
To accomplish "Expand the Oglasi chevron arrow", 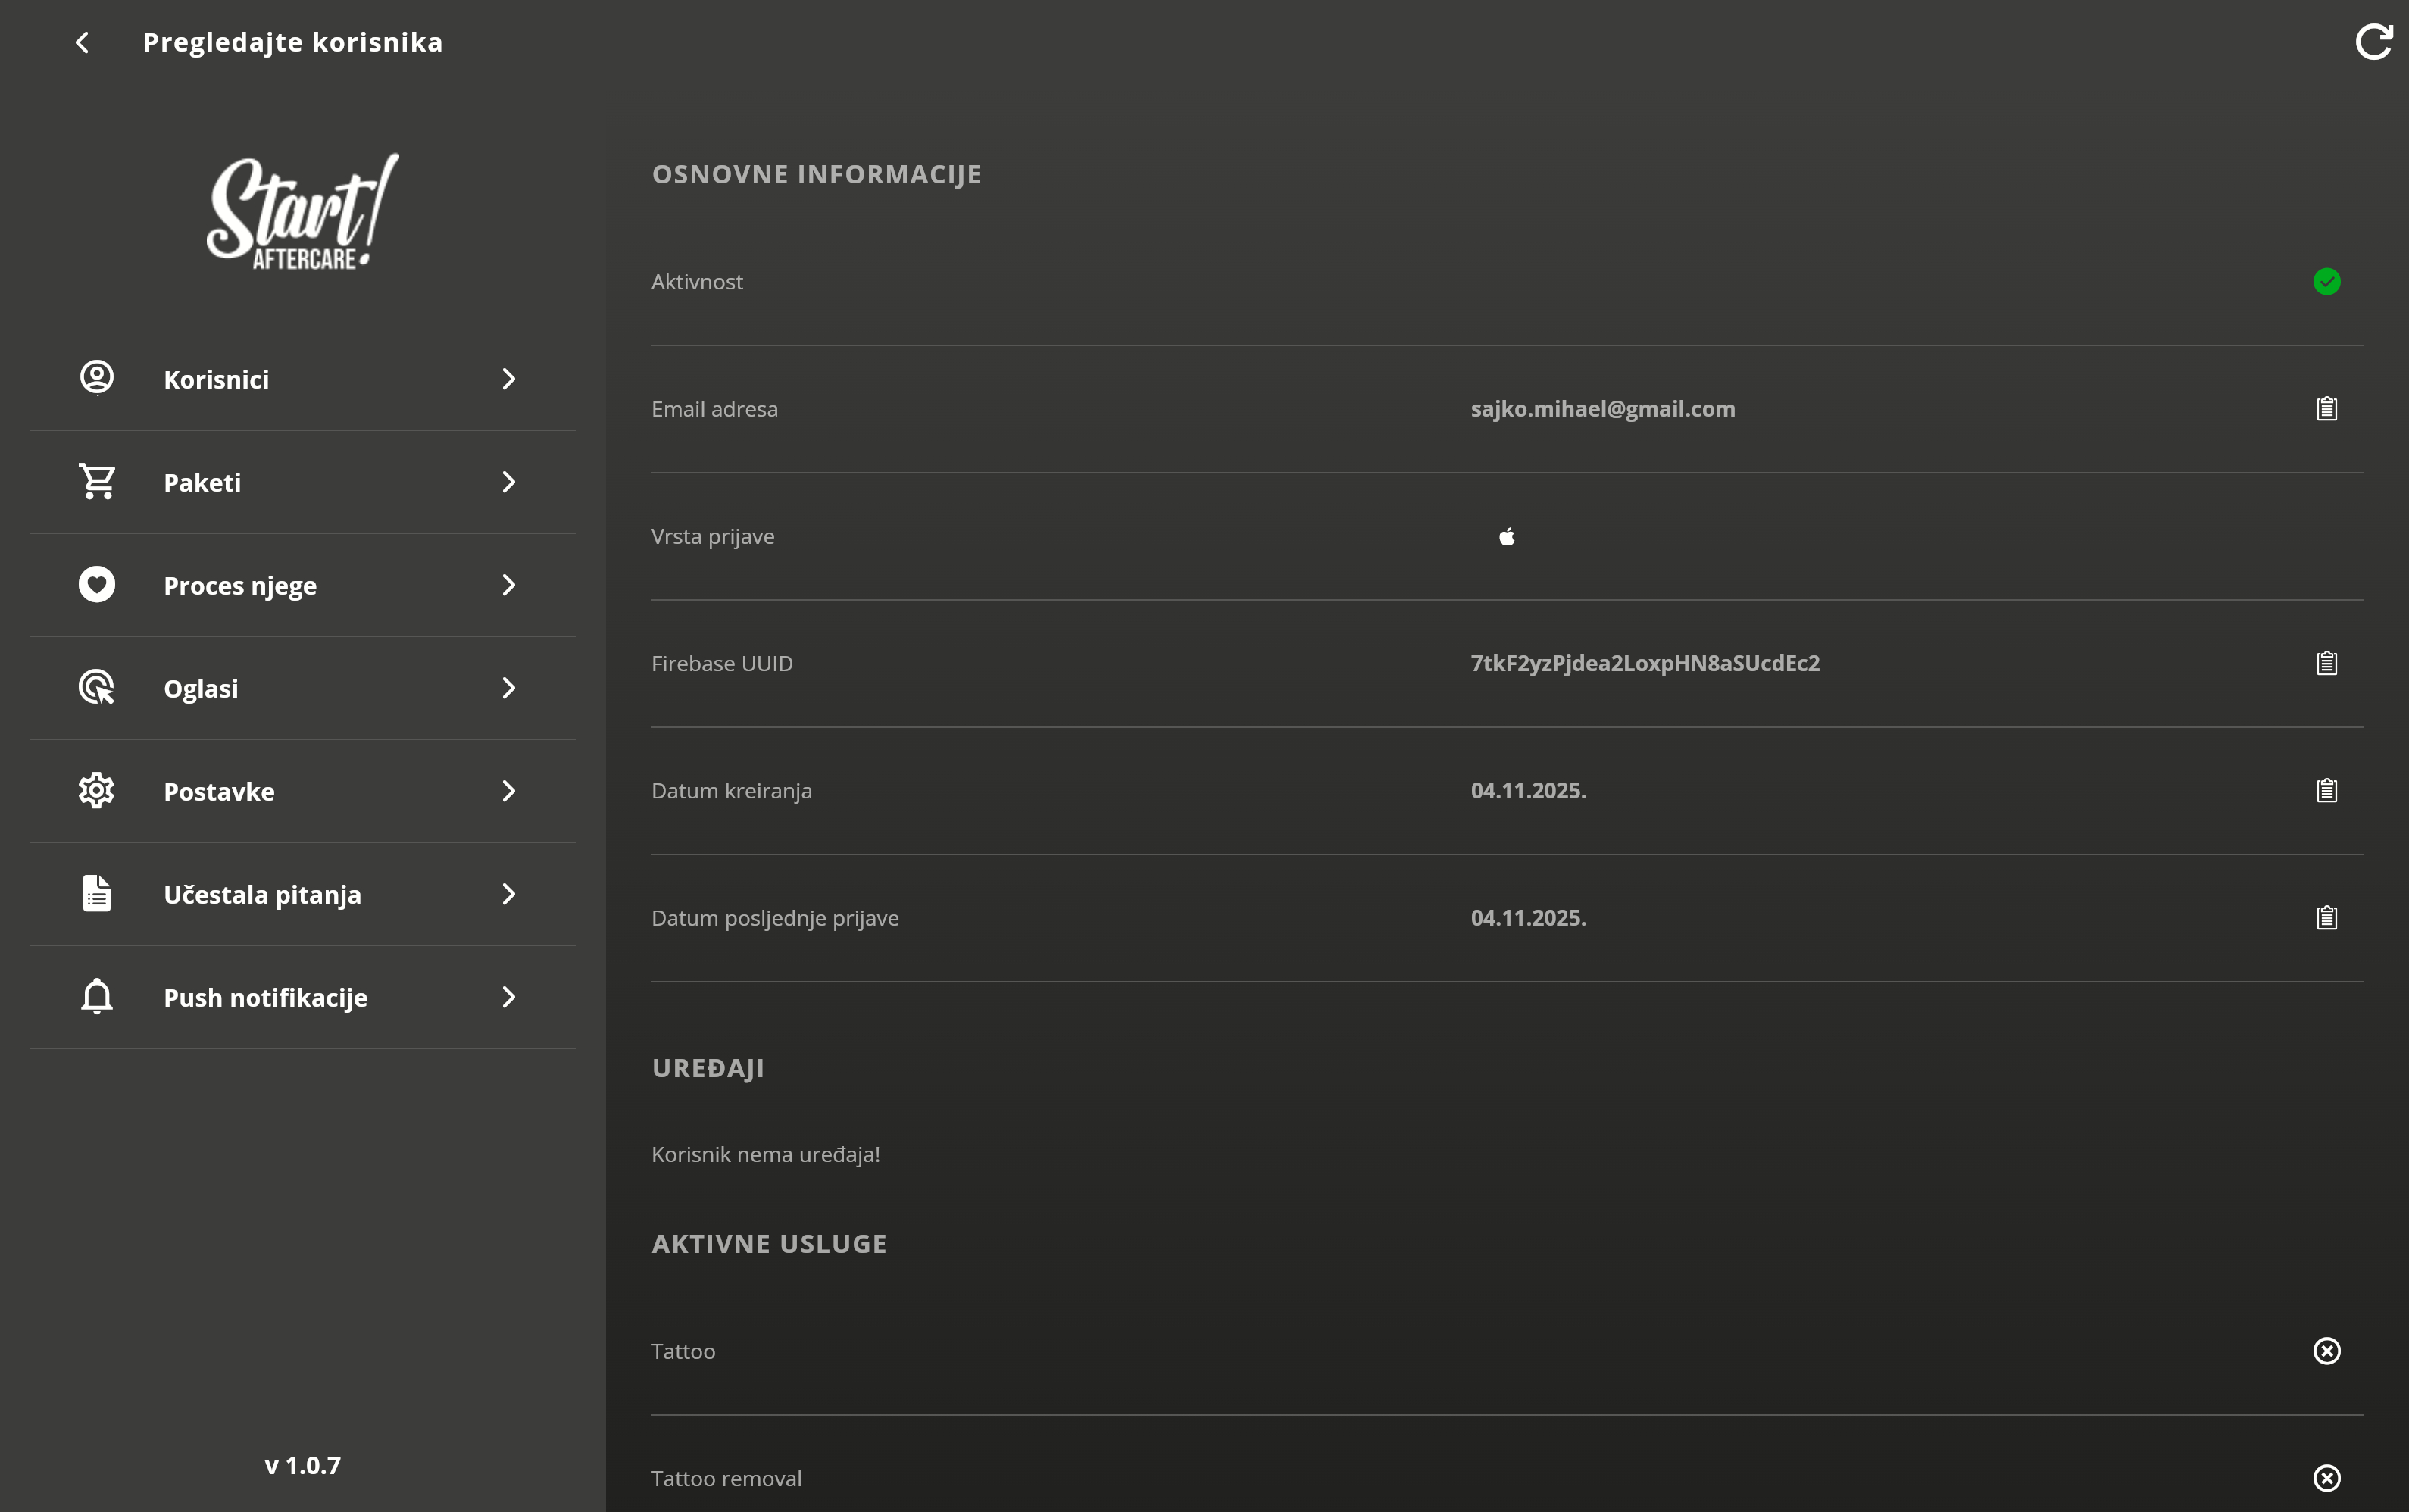I will click(x=508, y=688).
